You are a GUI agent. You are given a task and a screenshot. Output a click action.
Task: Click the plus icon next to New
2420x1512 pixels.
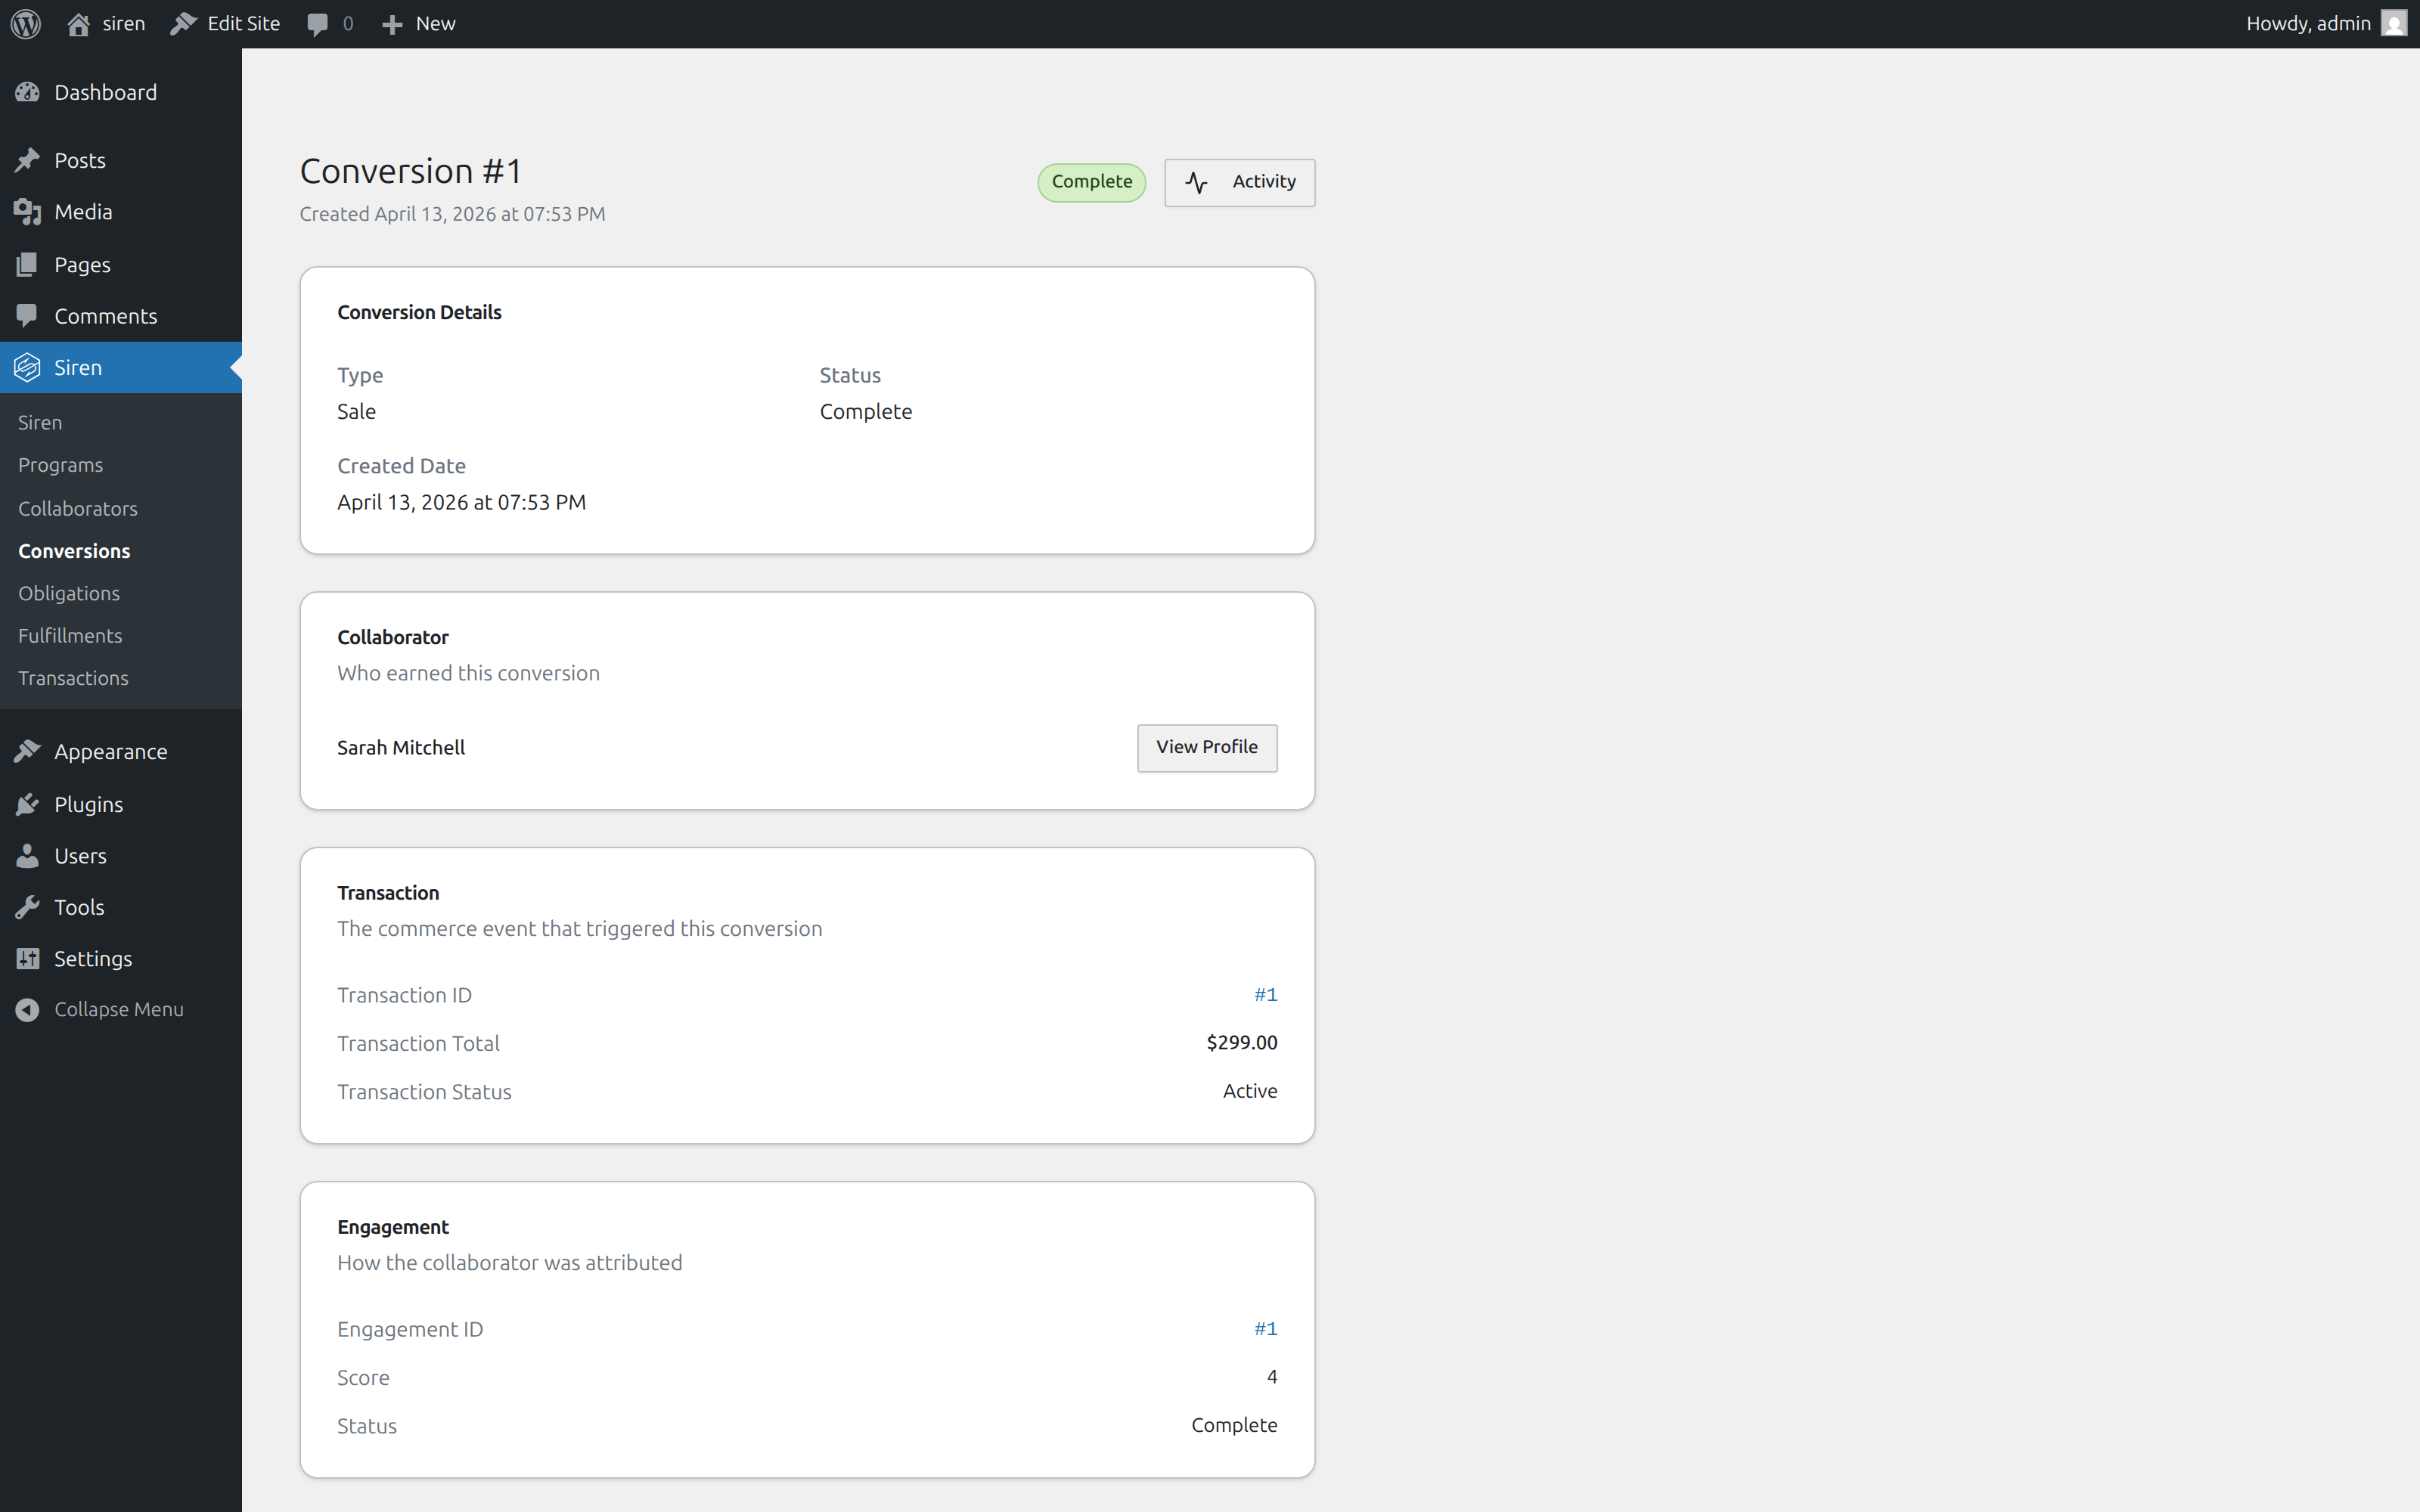[x=392, y=24]
